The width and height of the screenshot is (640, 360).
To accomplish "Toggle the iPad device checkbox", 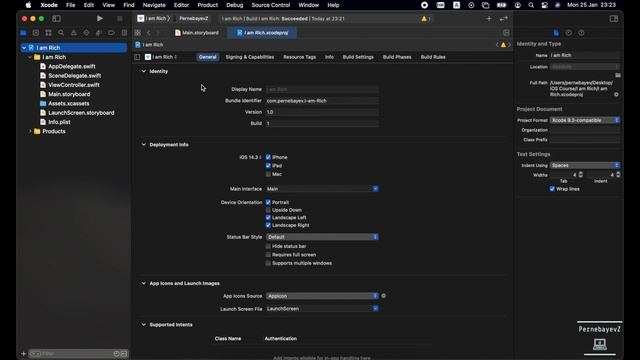I will click(268, 166).
